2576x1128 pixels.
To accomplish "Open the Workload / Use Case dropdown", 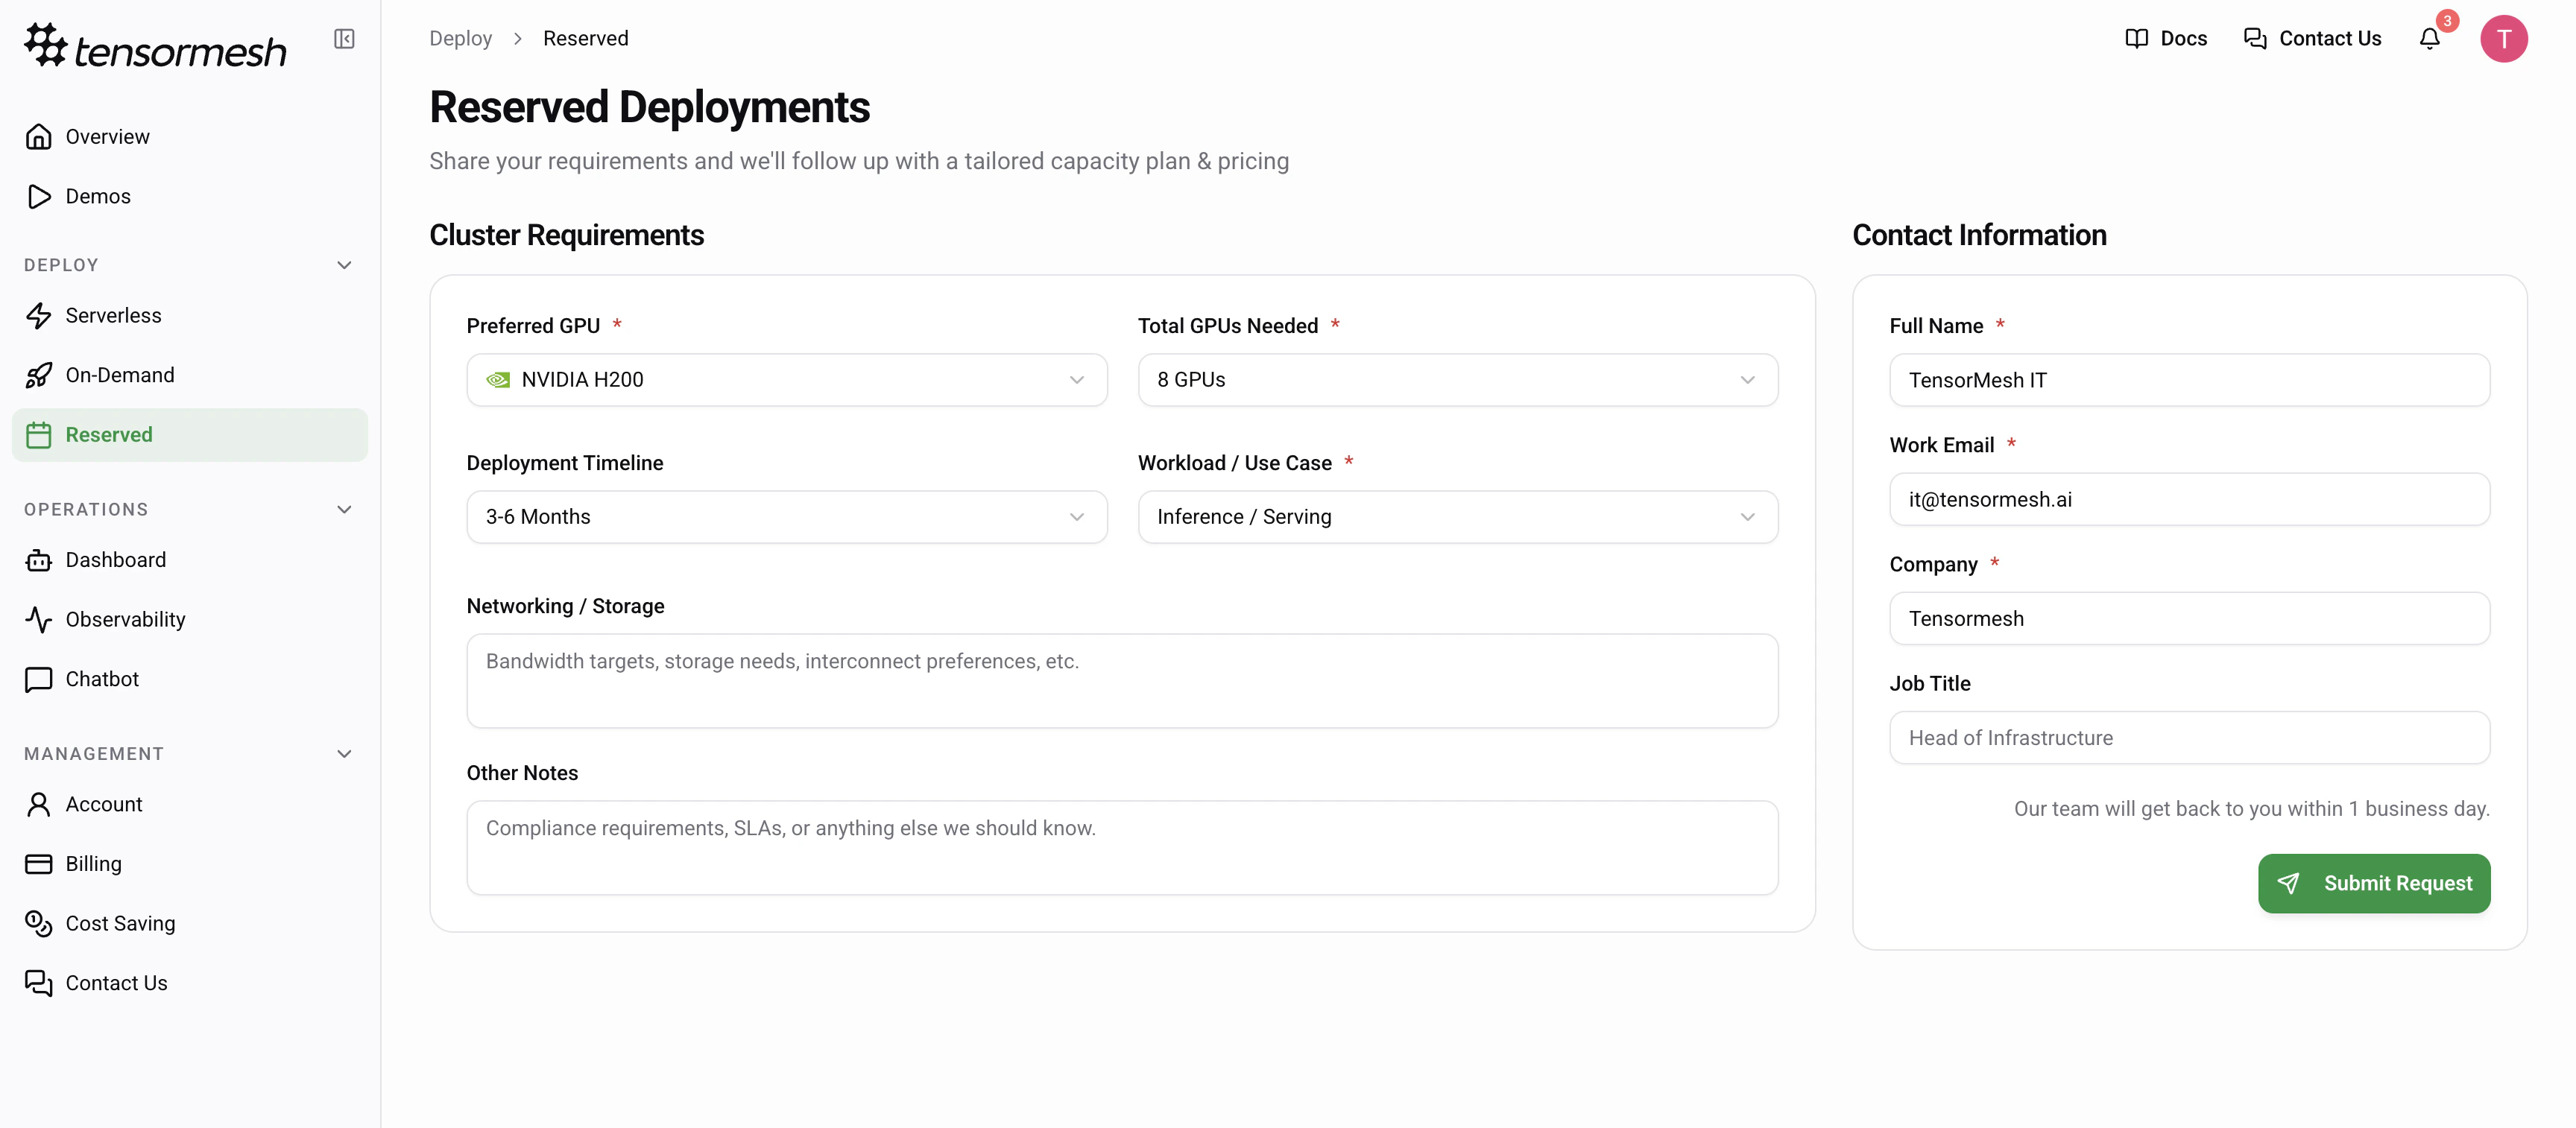I will [1457, 517].
